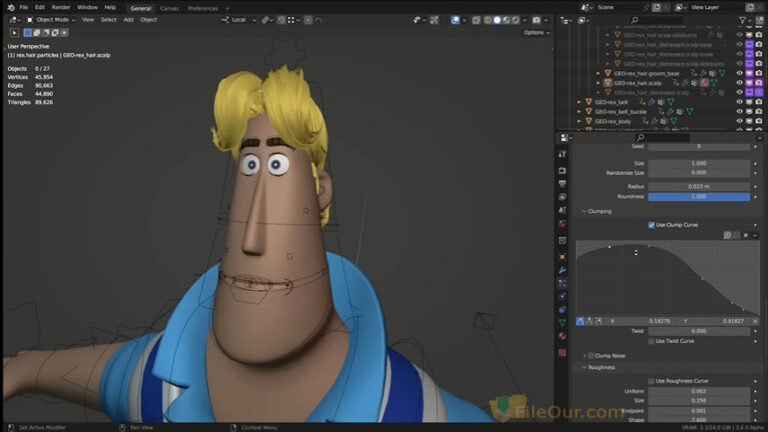Select solid viewport shading

coord(497,20)
